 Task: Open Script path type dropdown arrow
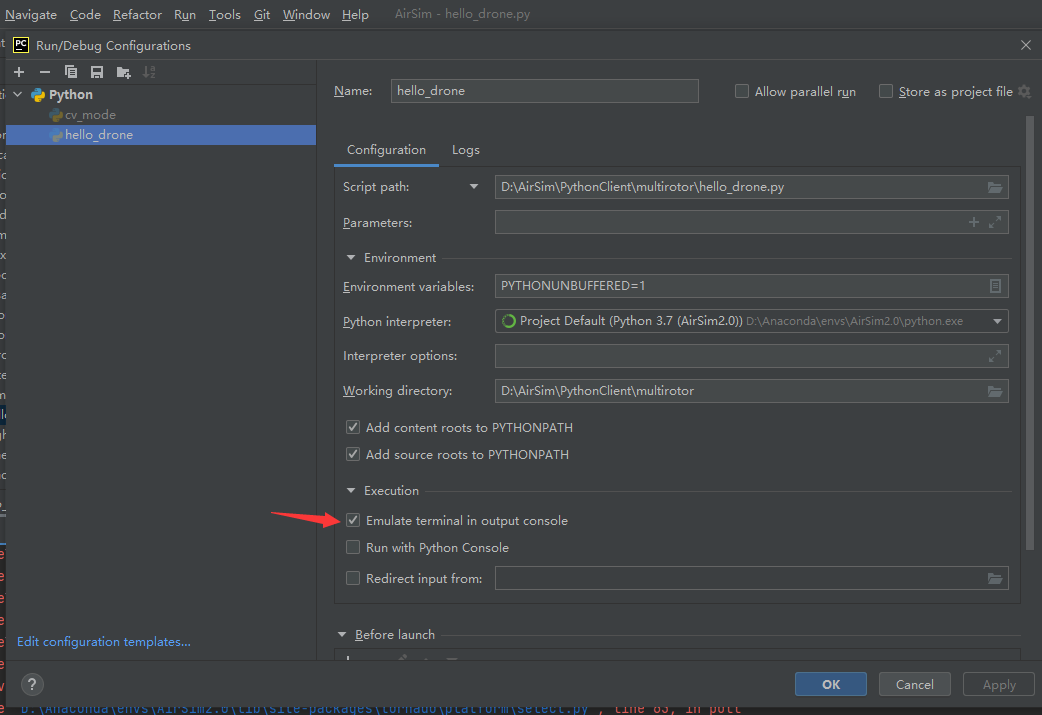(x=474, y=187)
